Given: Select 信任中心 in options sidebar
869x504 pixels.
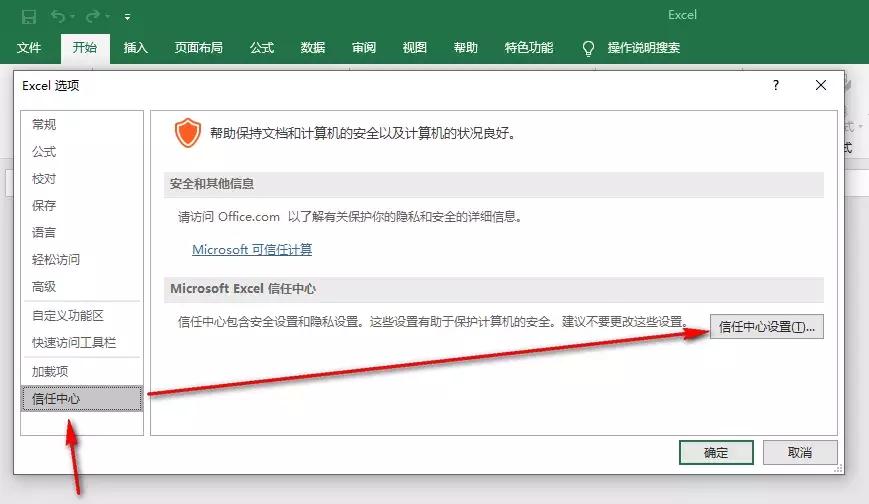Looking at the screenshot, I should (x=81, y=399).
